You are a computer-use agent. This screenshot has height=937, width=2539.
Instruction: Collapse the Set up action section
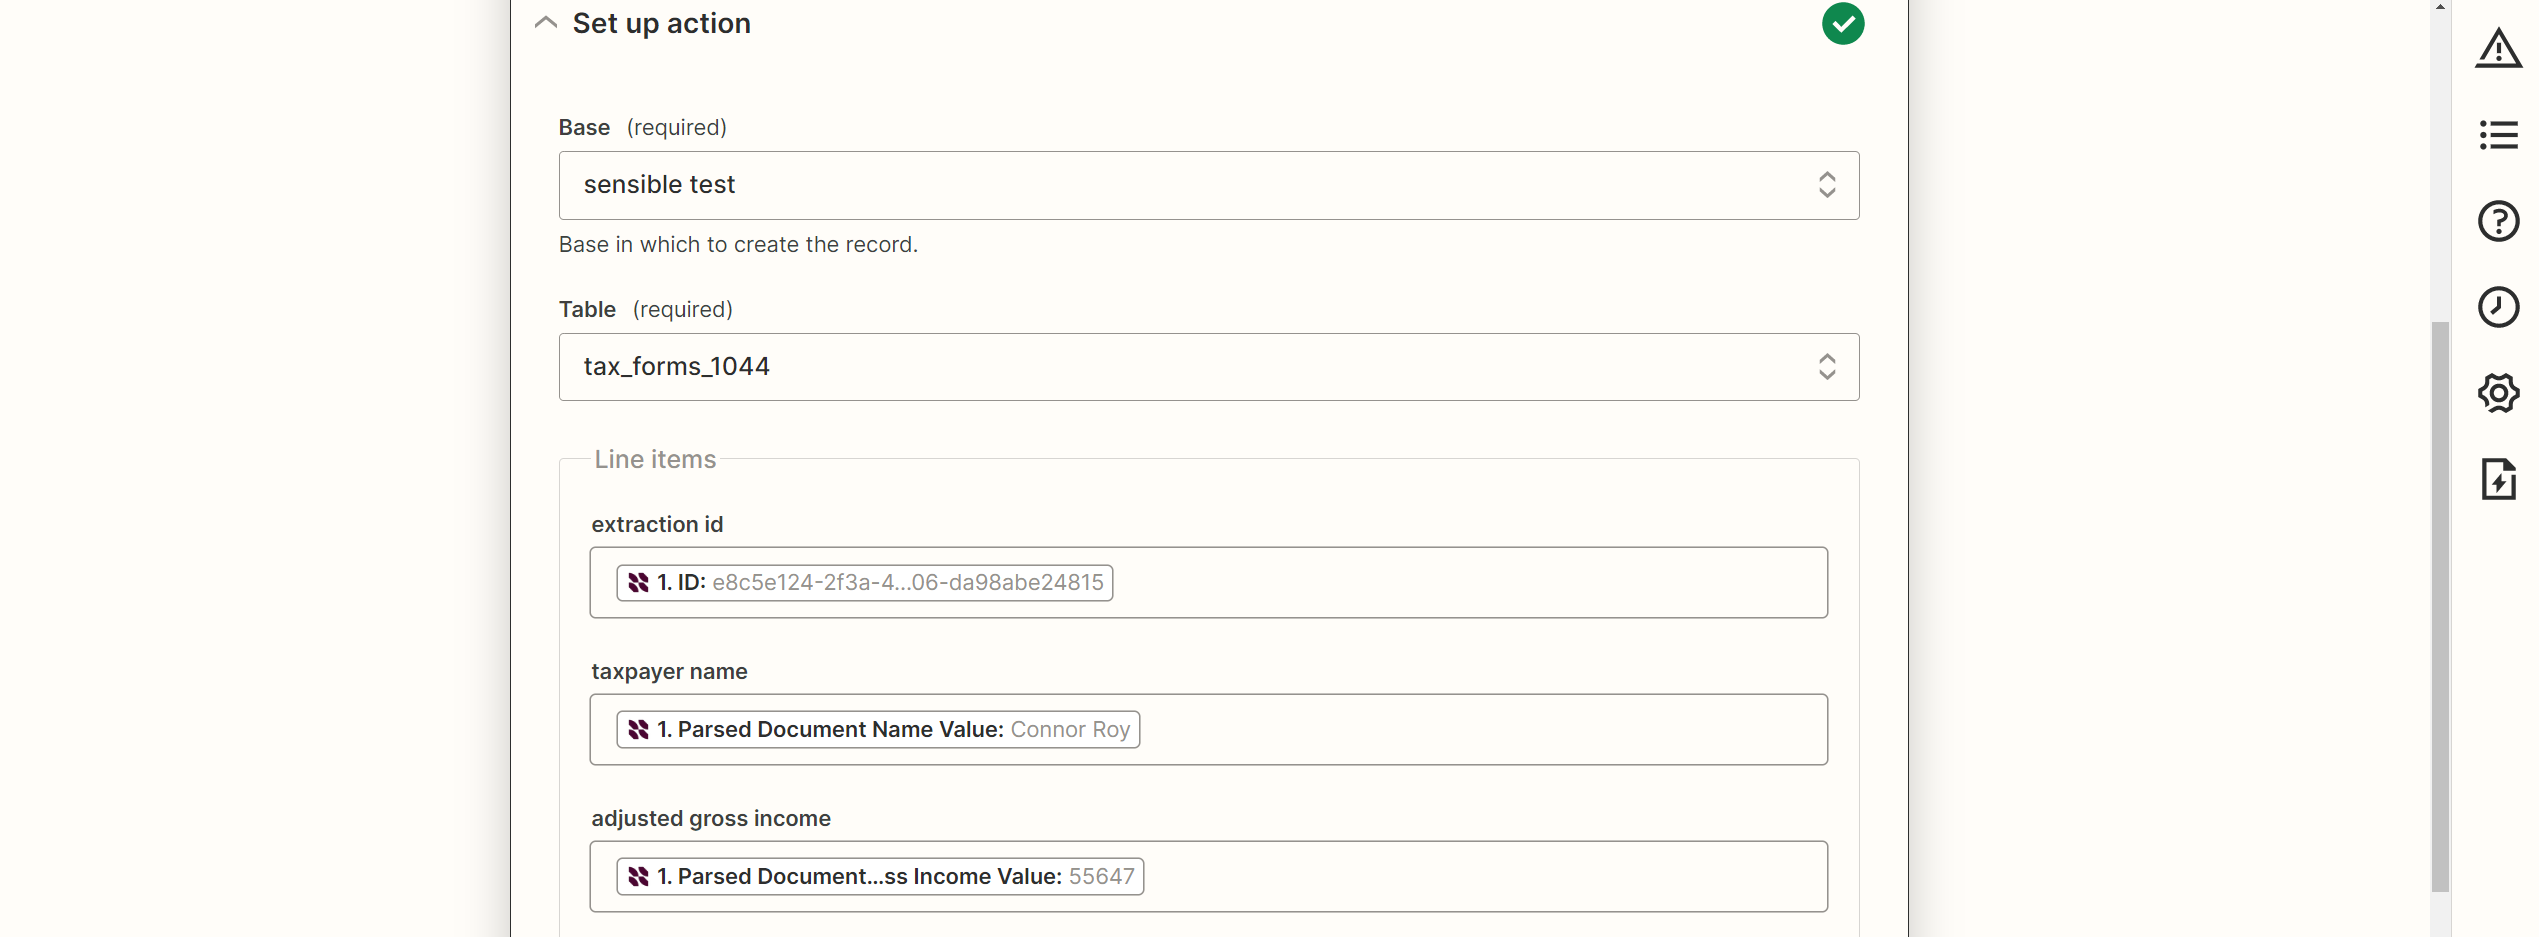click(x=545, y=23)
